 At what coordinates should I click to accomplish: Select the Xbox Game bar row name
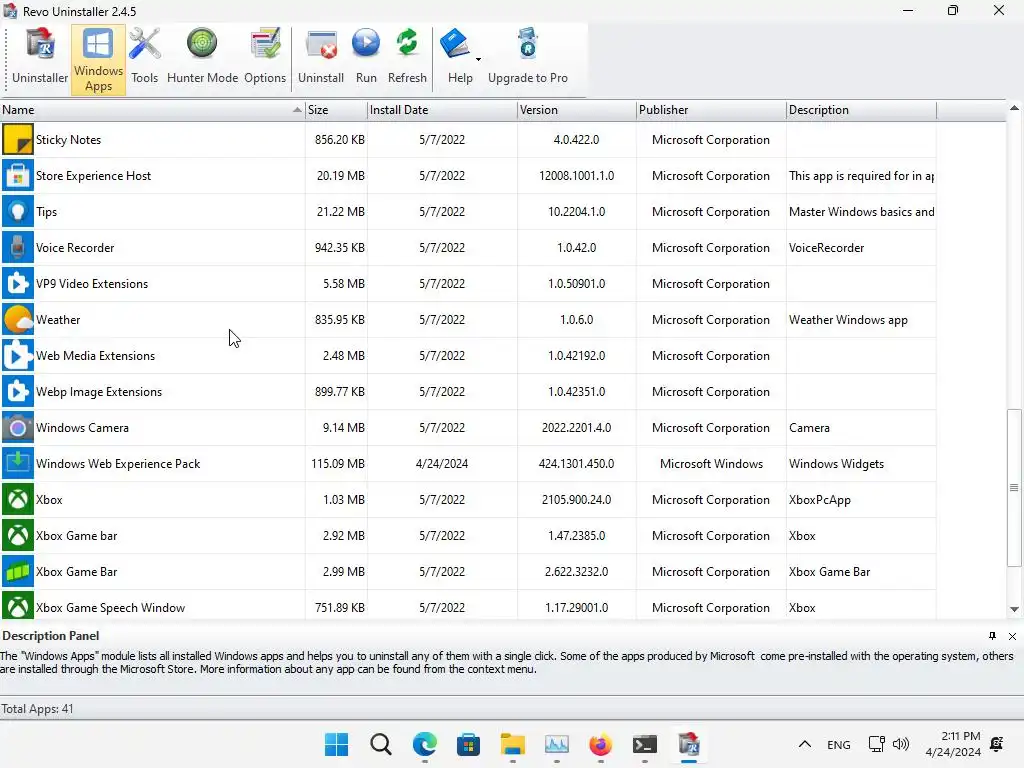click(76, 536)
